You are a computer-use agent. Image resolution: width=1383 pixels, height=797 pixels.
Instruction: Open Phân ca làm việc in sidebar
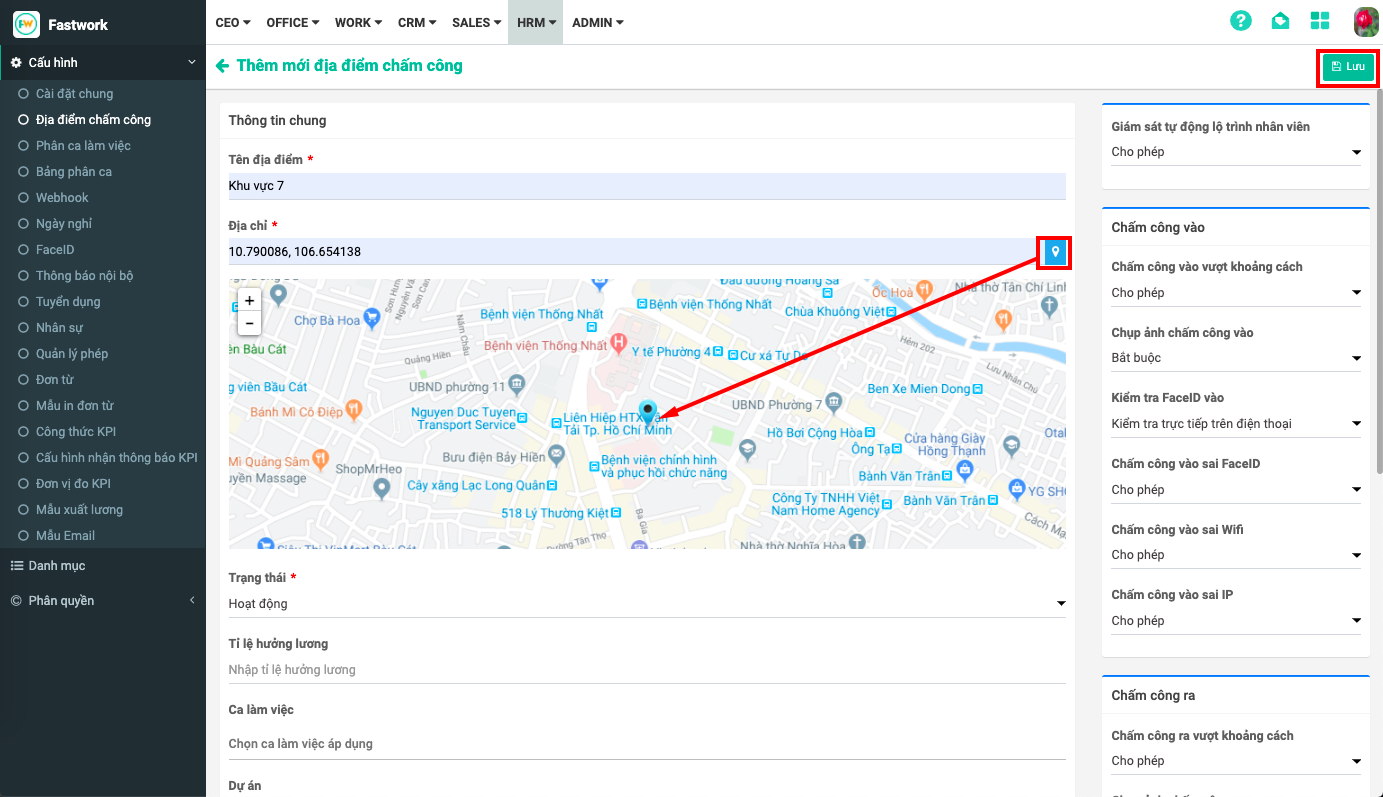point(83,146)
